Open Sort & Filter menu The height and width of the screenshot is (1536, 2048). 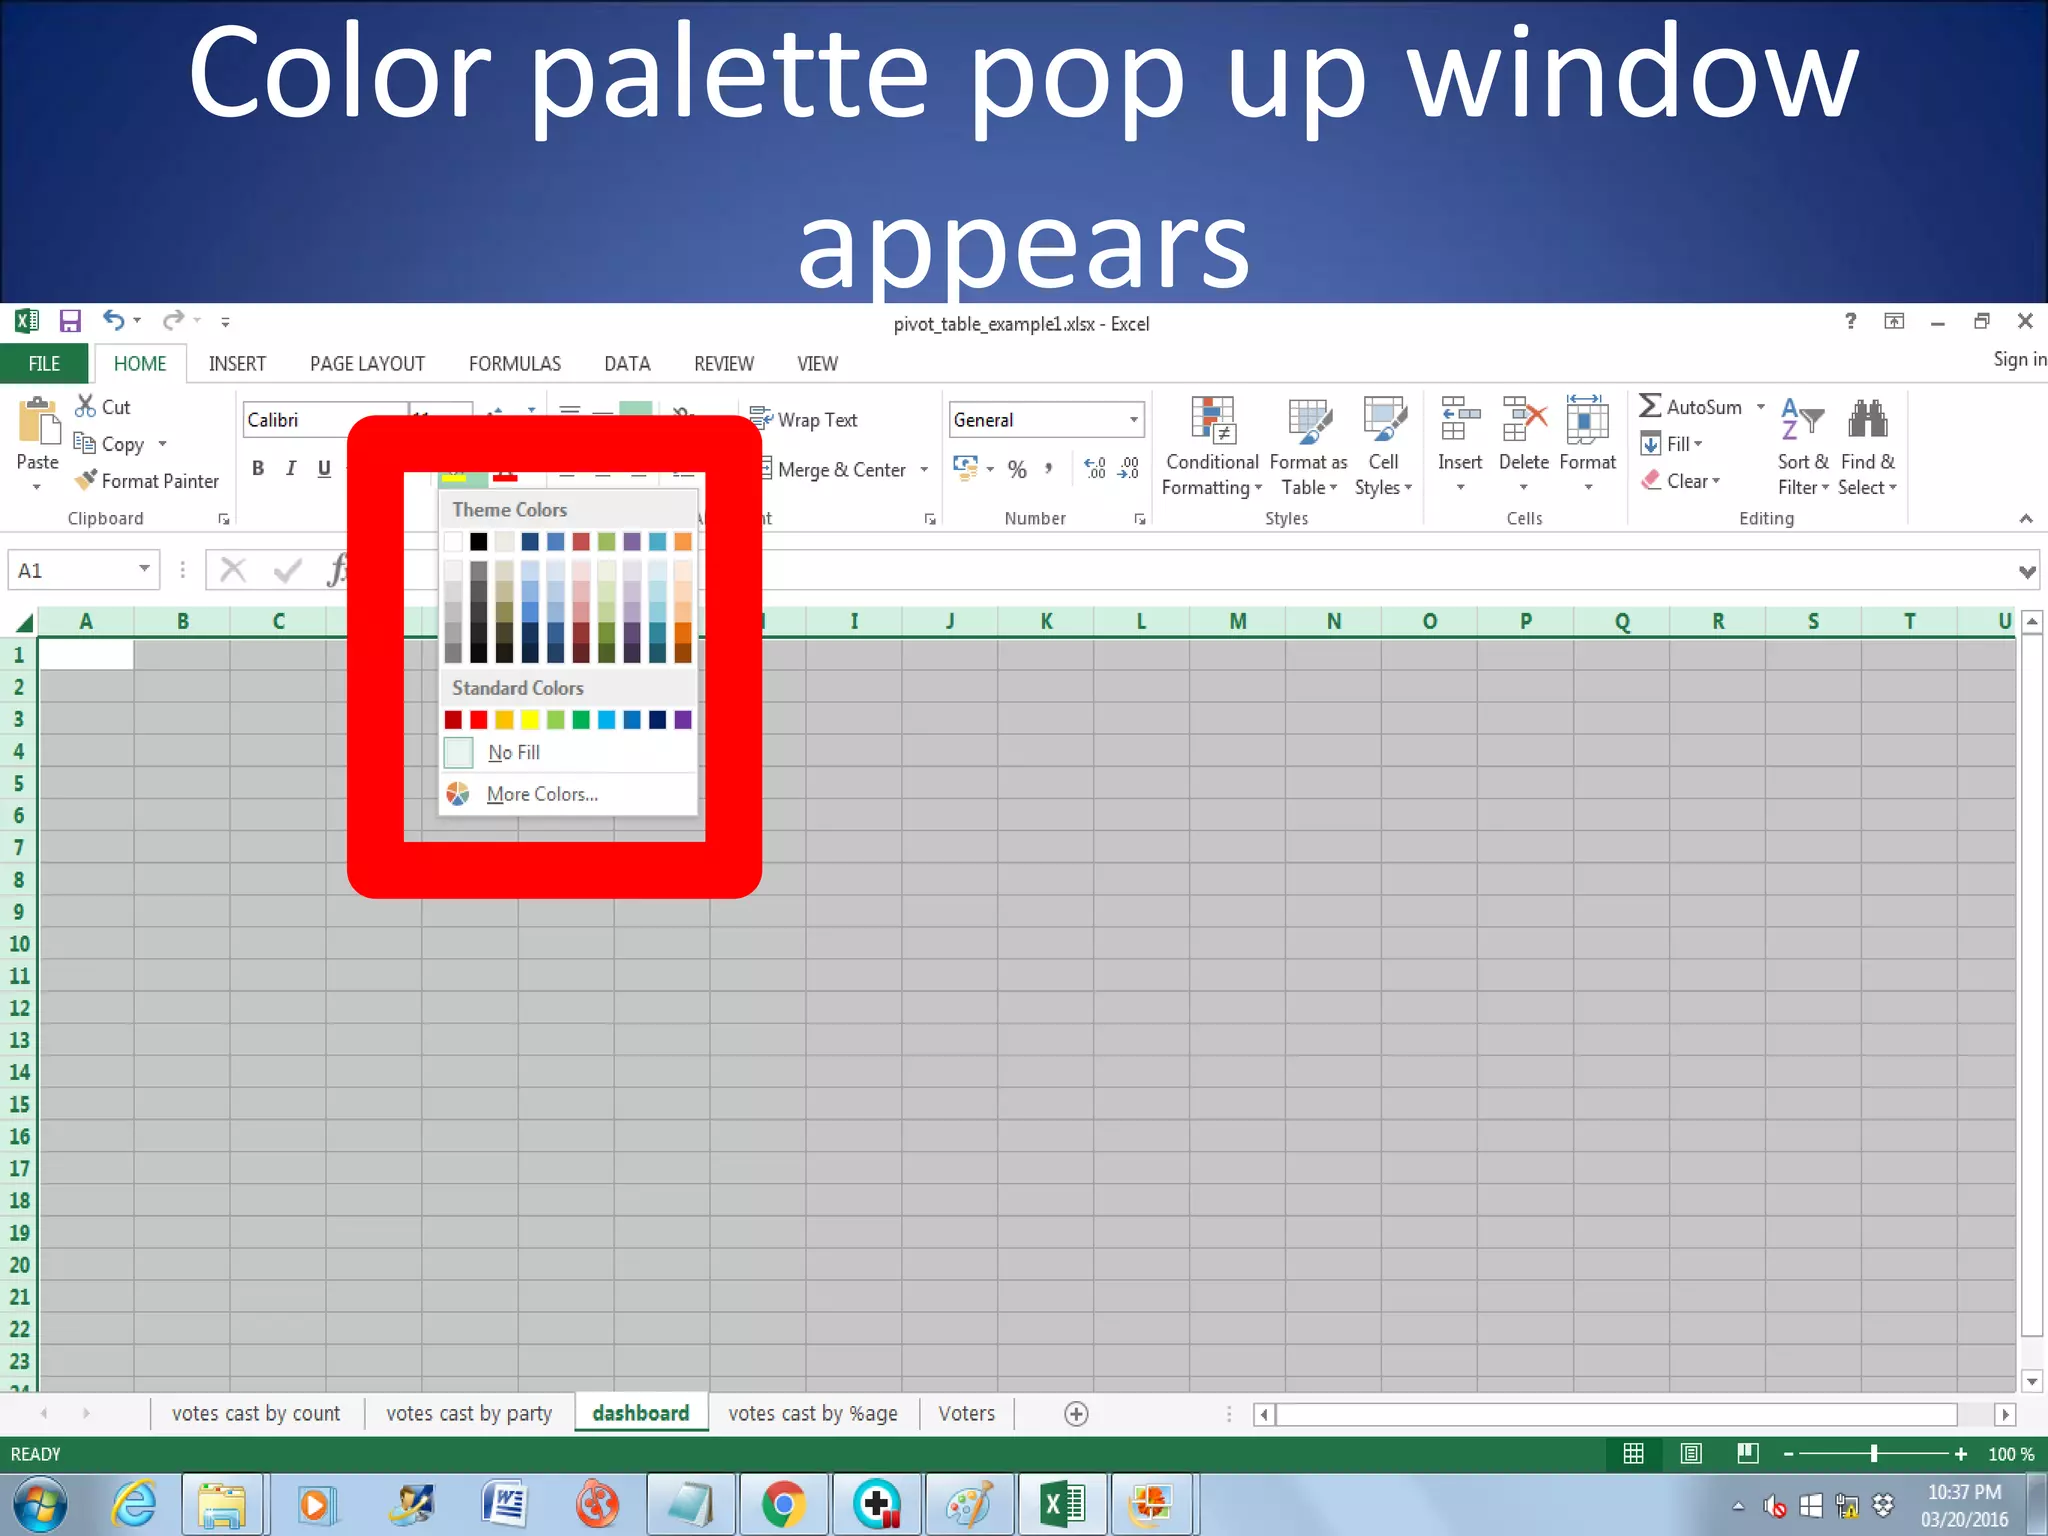pyautogui.click(x=1803, y=446)
